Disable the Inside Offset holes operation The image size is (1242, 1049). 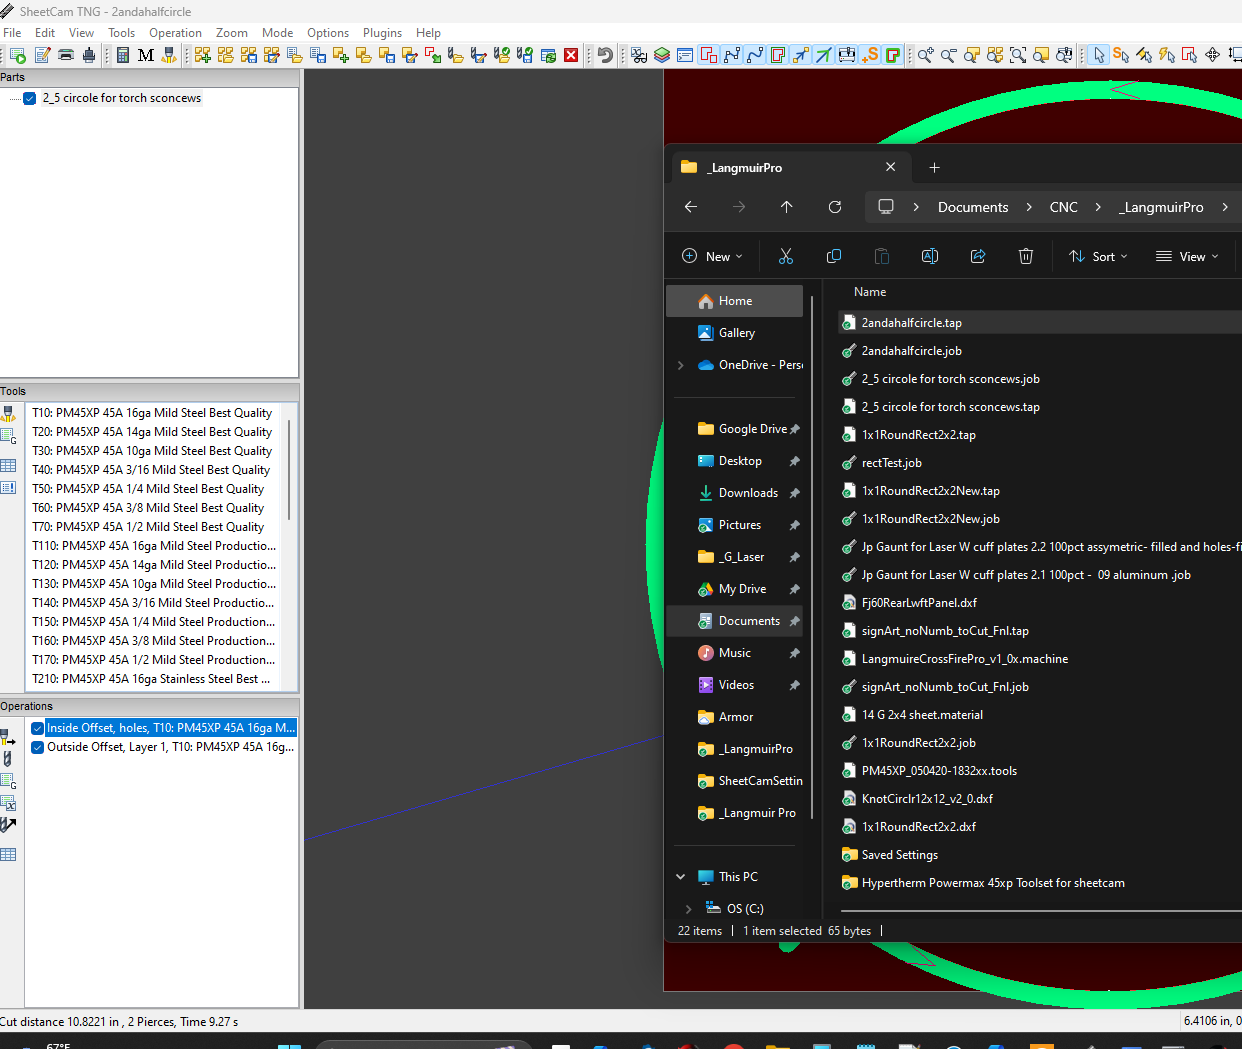pyautogui.click(x=37, y=727)
